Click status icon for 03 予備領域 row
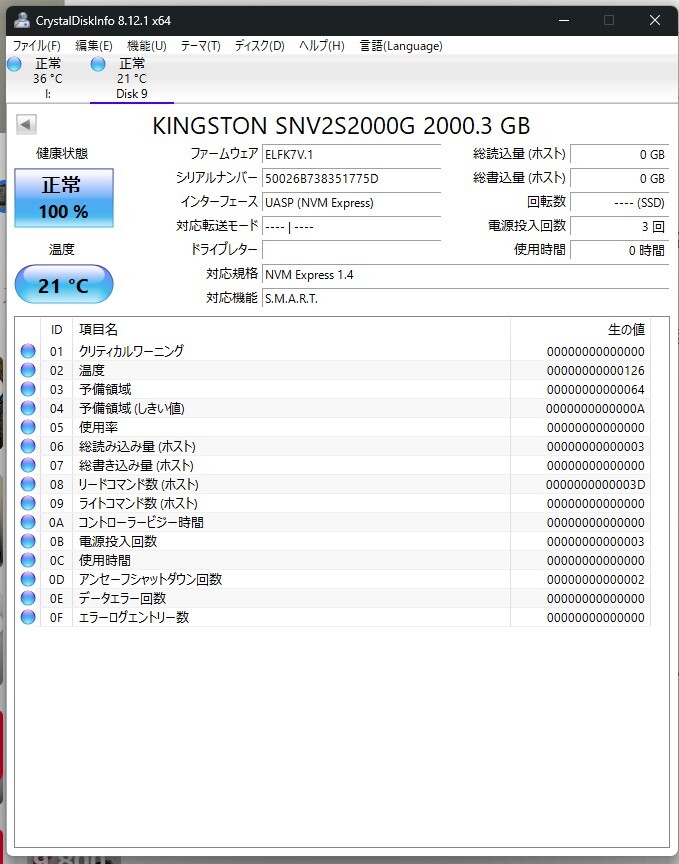Viewport: 679px width, 864px height. tap(28, 389)
